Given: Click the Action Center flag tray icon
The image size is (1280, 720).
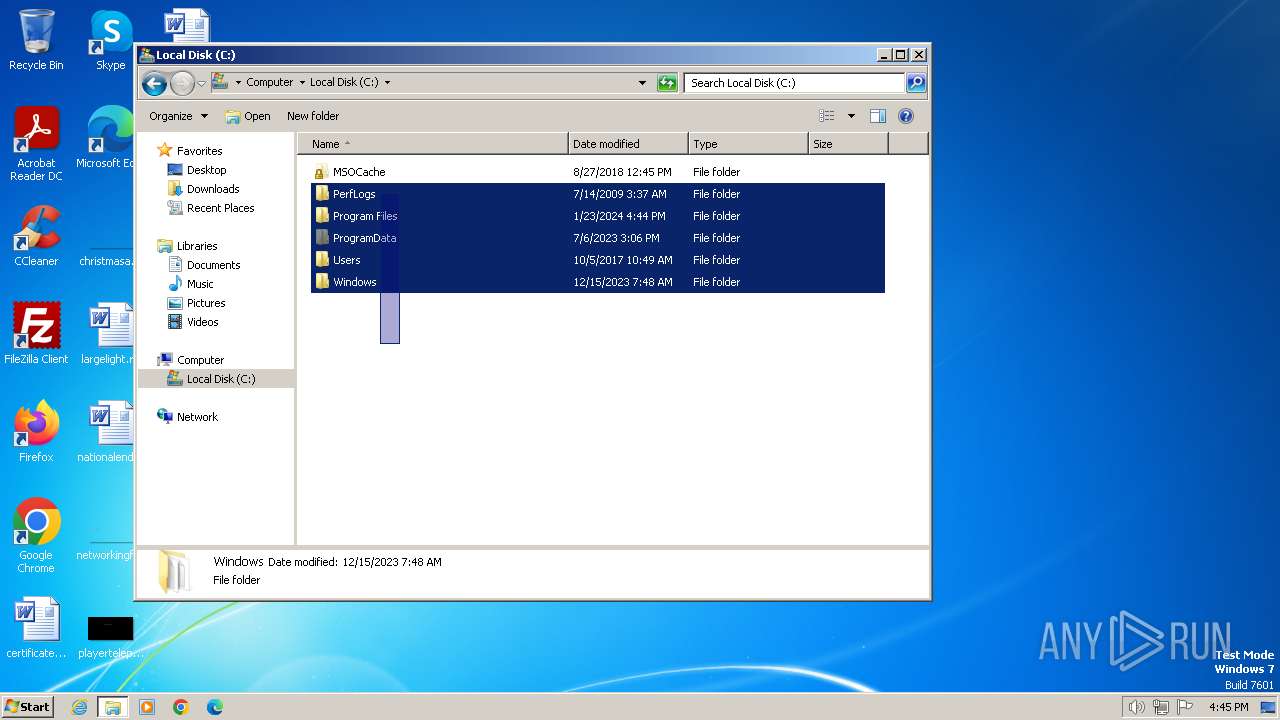Looking at the screenshot, I should point(1185,707).
